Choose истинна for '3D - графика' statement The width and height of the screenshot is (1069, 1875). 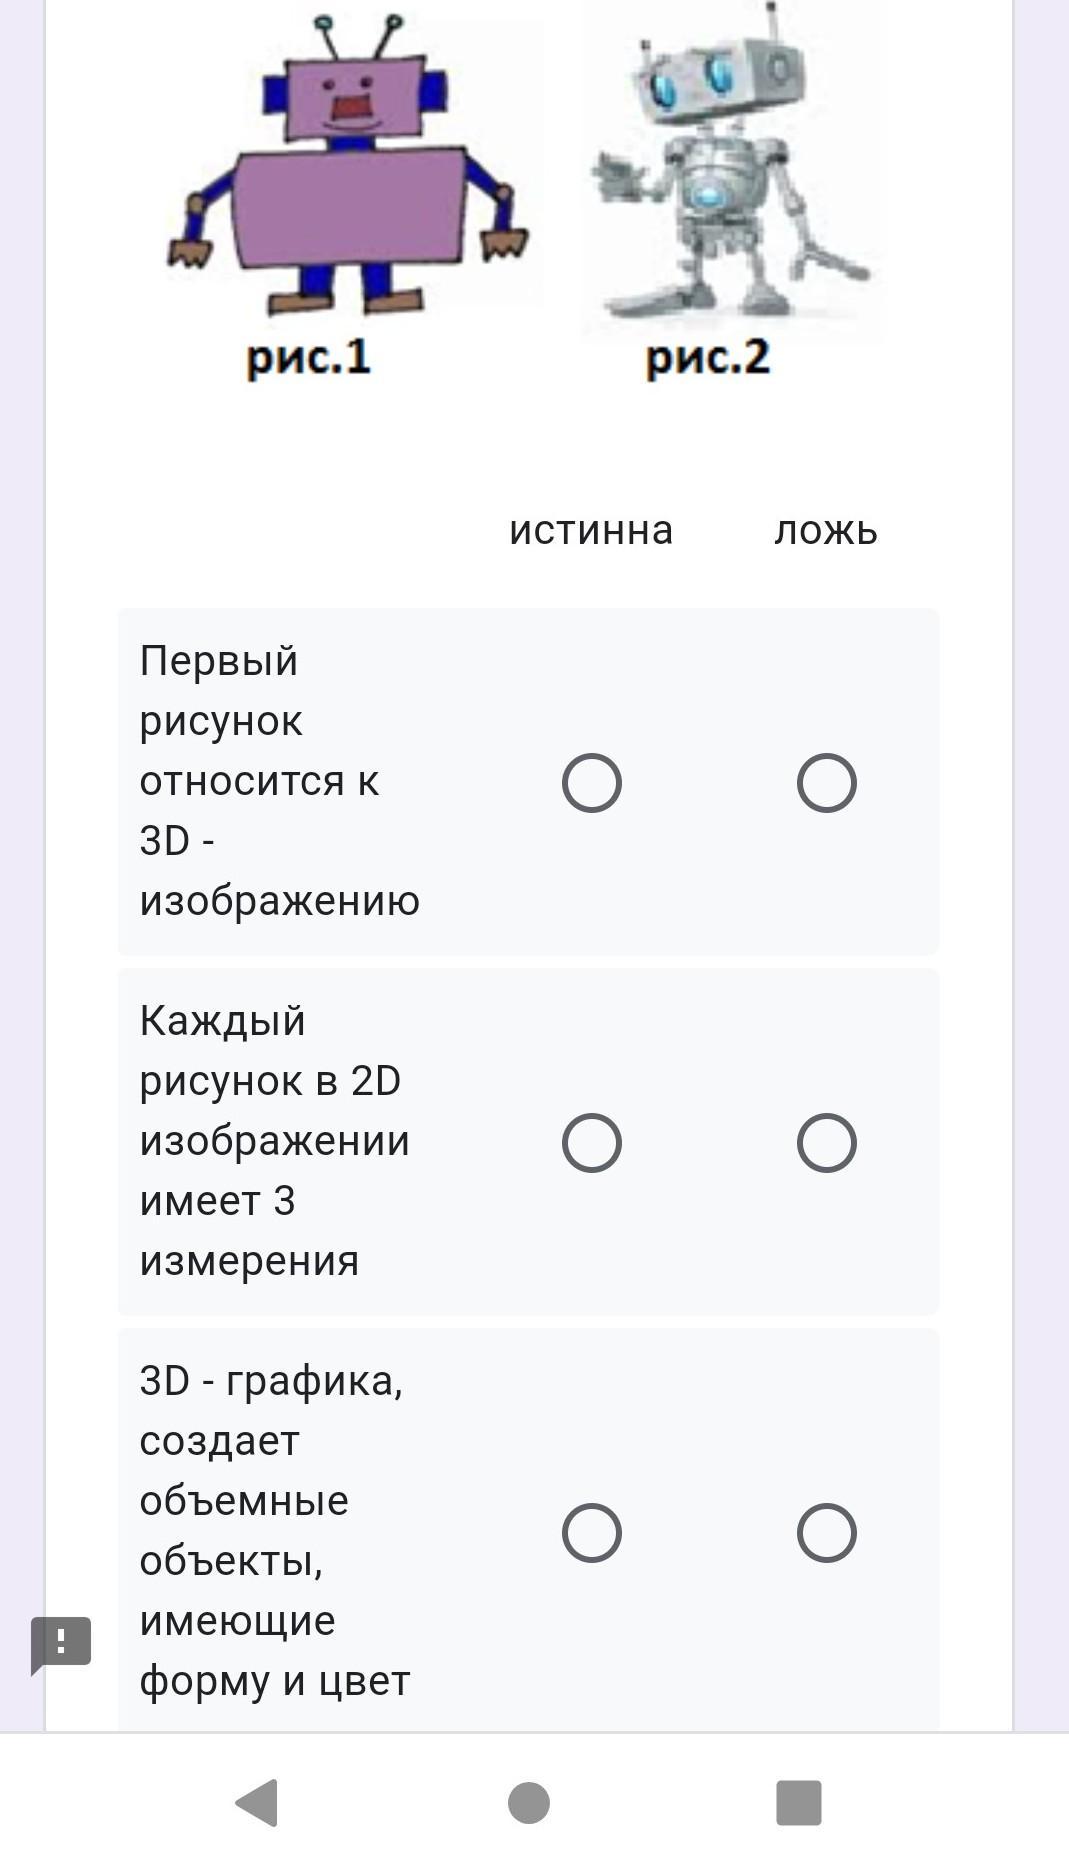pos(591,1533)
